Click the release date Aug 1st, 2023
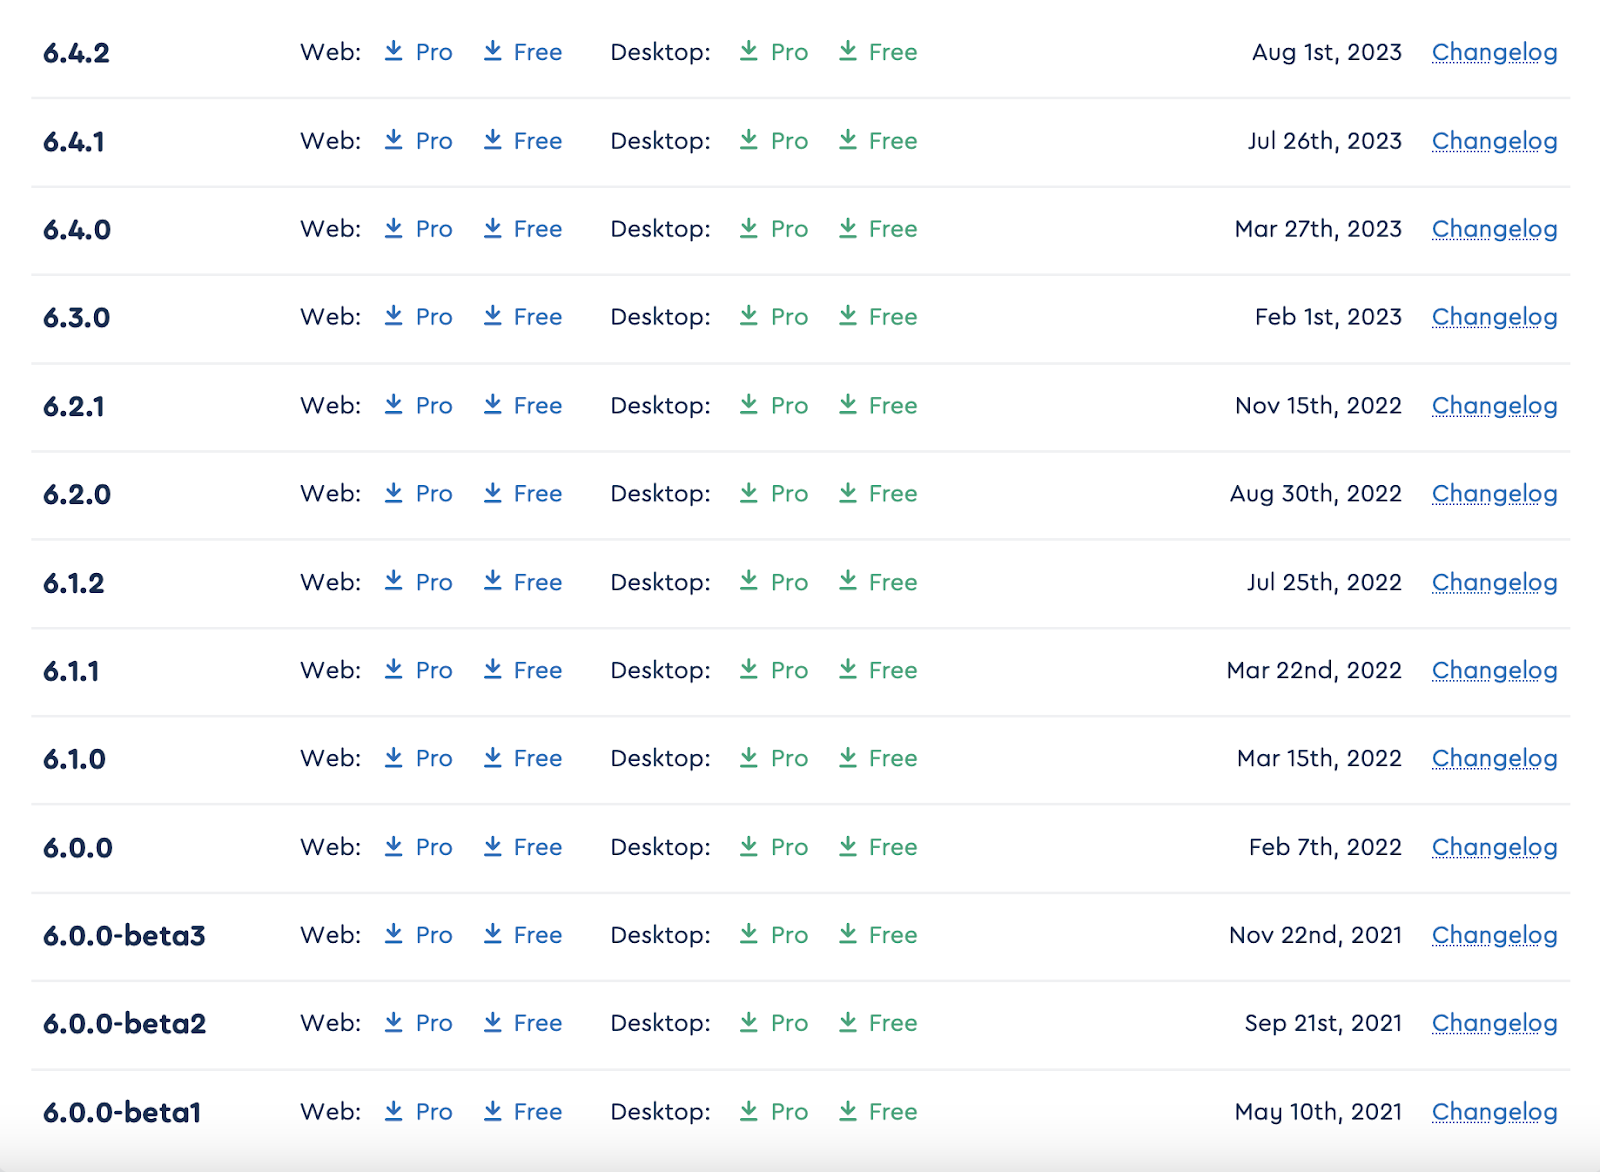The image size is (1600, 1172). (x=1327, y=52)
